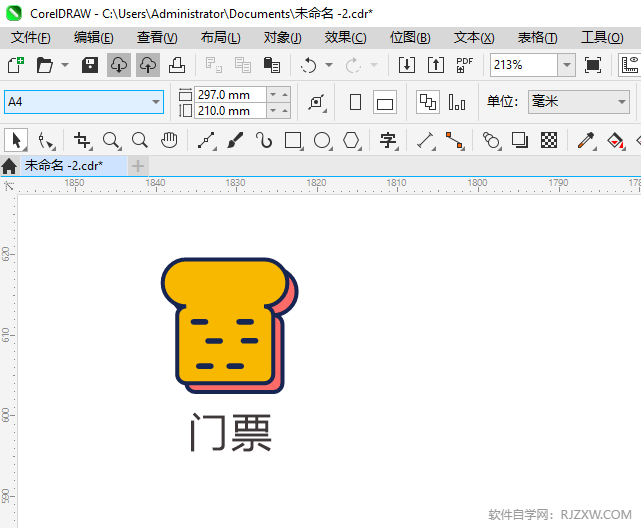The width and height of the screenshot is (641, 528).
Task: Expand the 213% zoom level dropdown
Action: (567, 65)
